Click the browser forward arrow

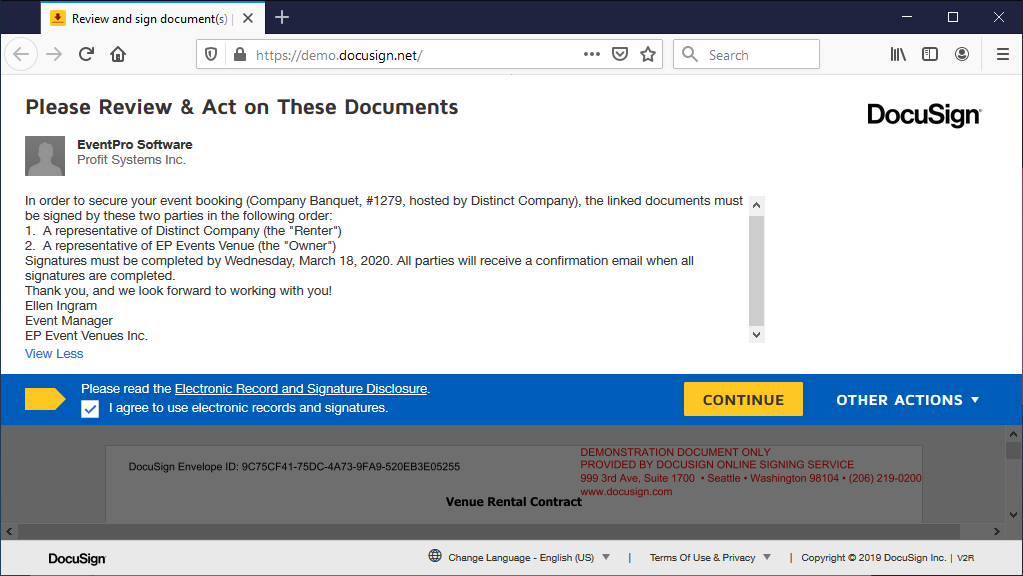(54, 54)
